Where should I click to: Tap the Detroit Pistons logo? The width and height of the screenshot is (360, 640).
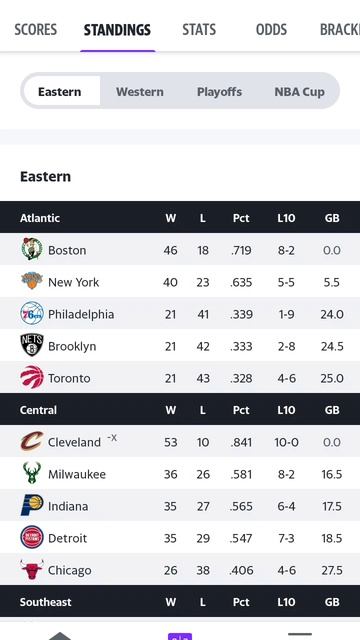[x=32, y=537]
